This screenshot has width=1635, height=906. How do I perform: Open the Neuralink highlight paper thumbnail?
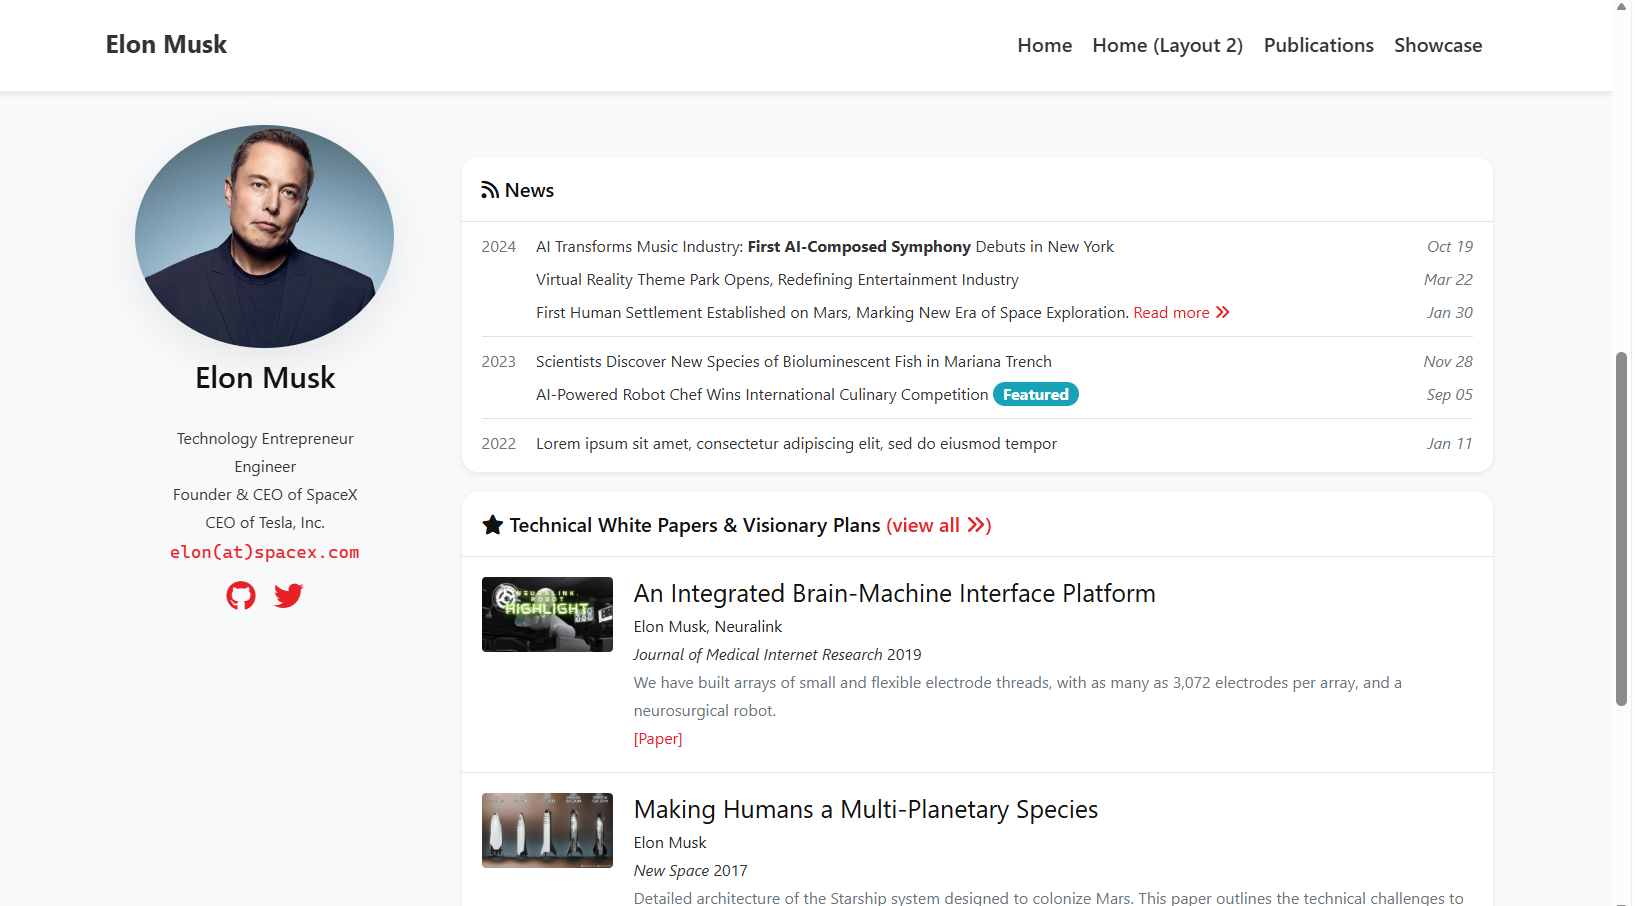coord(547,614)
